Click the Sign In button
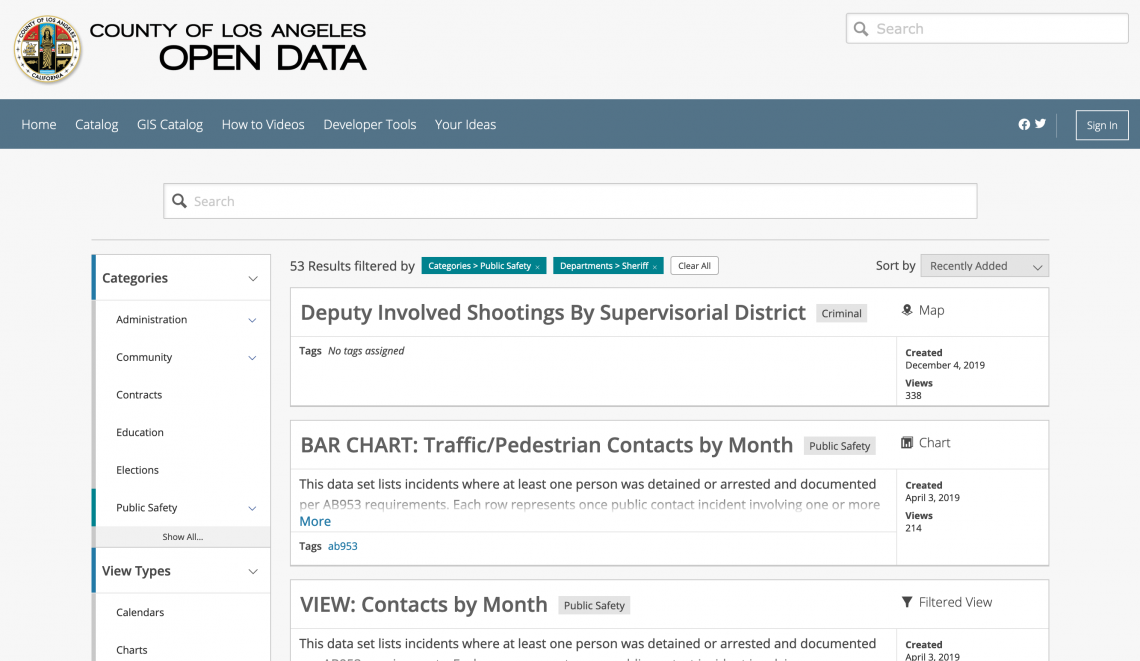Screen dimensions: 1140x661 (x=1101, y=125)
